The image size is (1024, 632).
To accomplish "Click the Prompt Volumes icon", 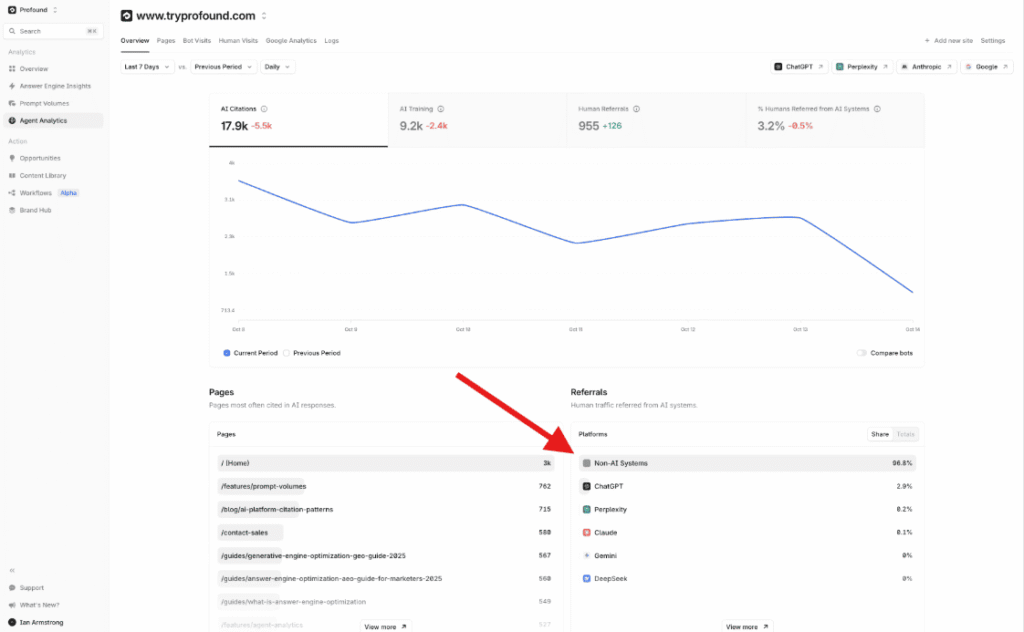I will pos(12,103).
